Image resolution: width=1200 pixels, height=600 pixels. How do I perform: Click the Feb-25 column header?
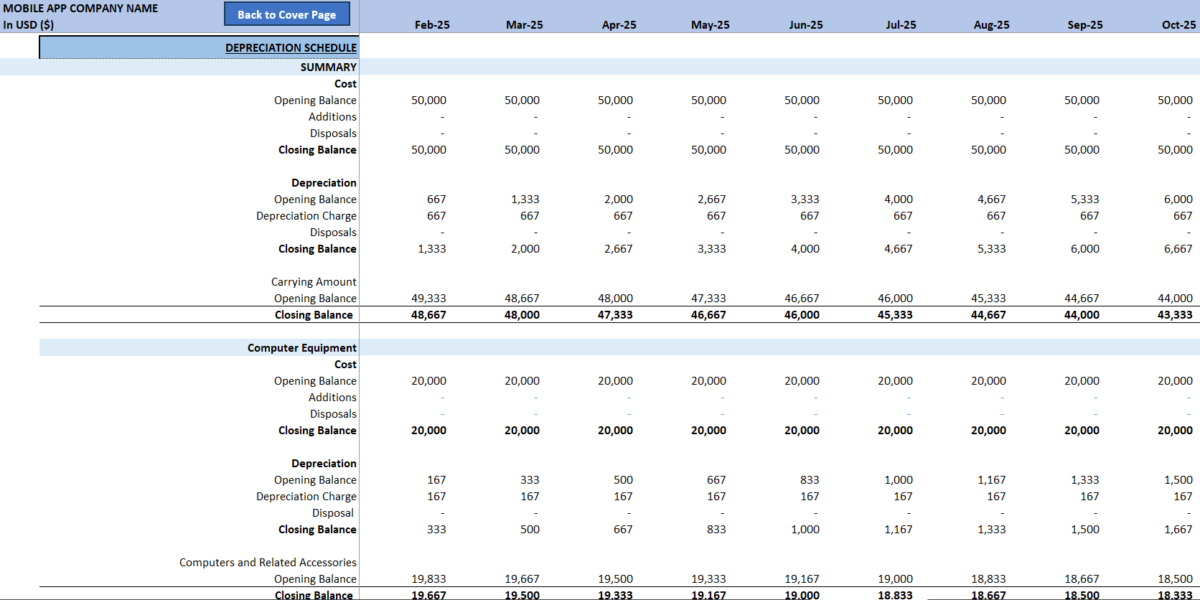(x=432, y=25)
